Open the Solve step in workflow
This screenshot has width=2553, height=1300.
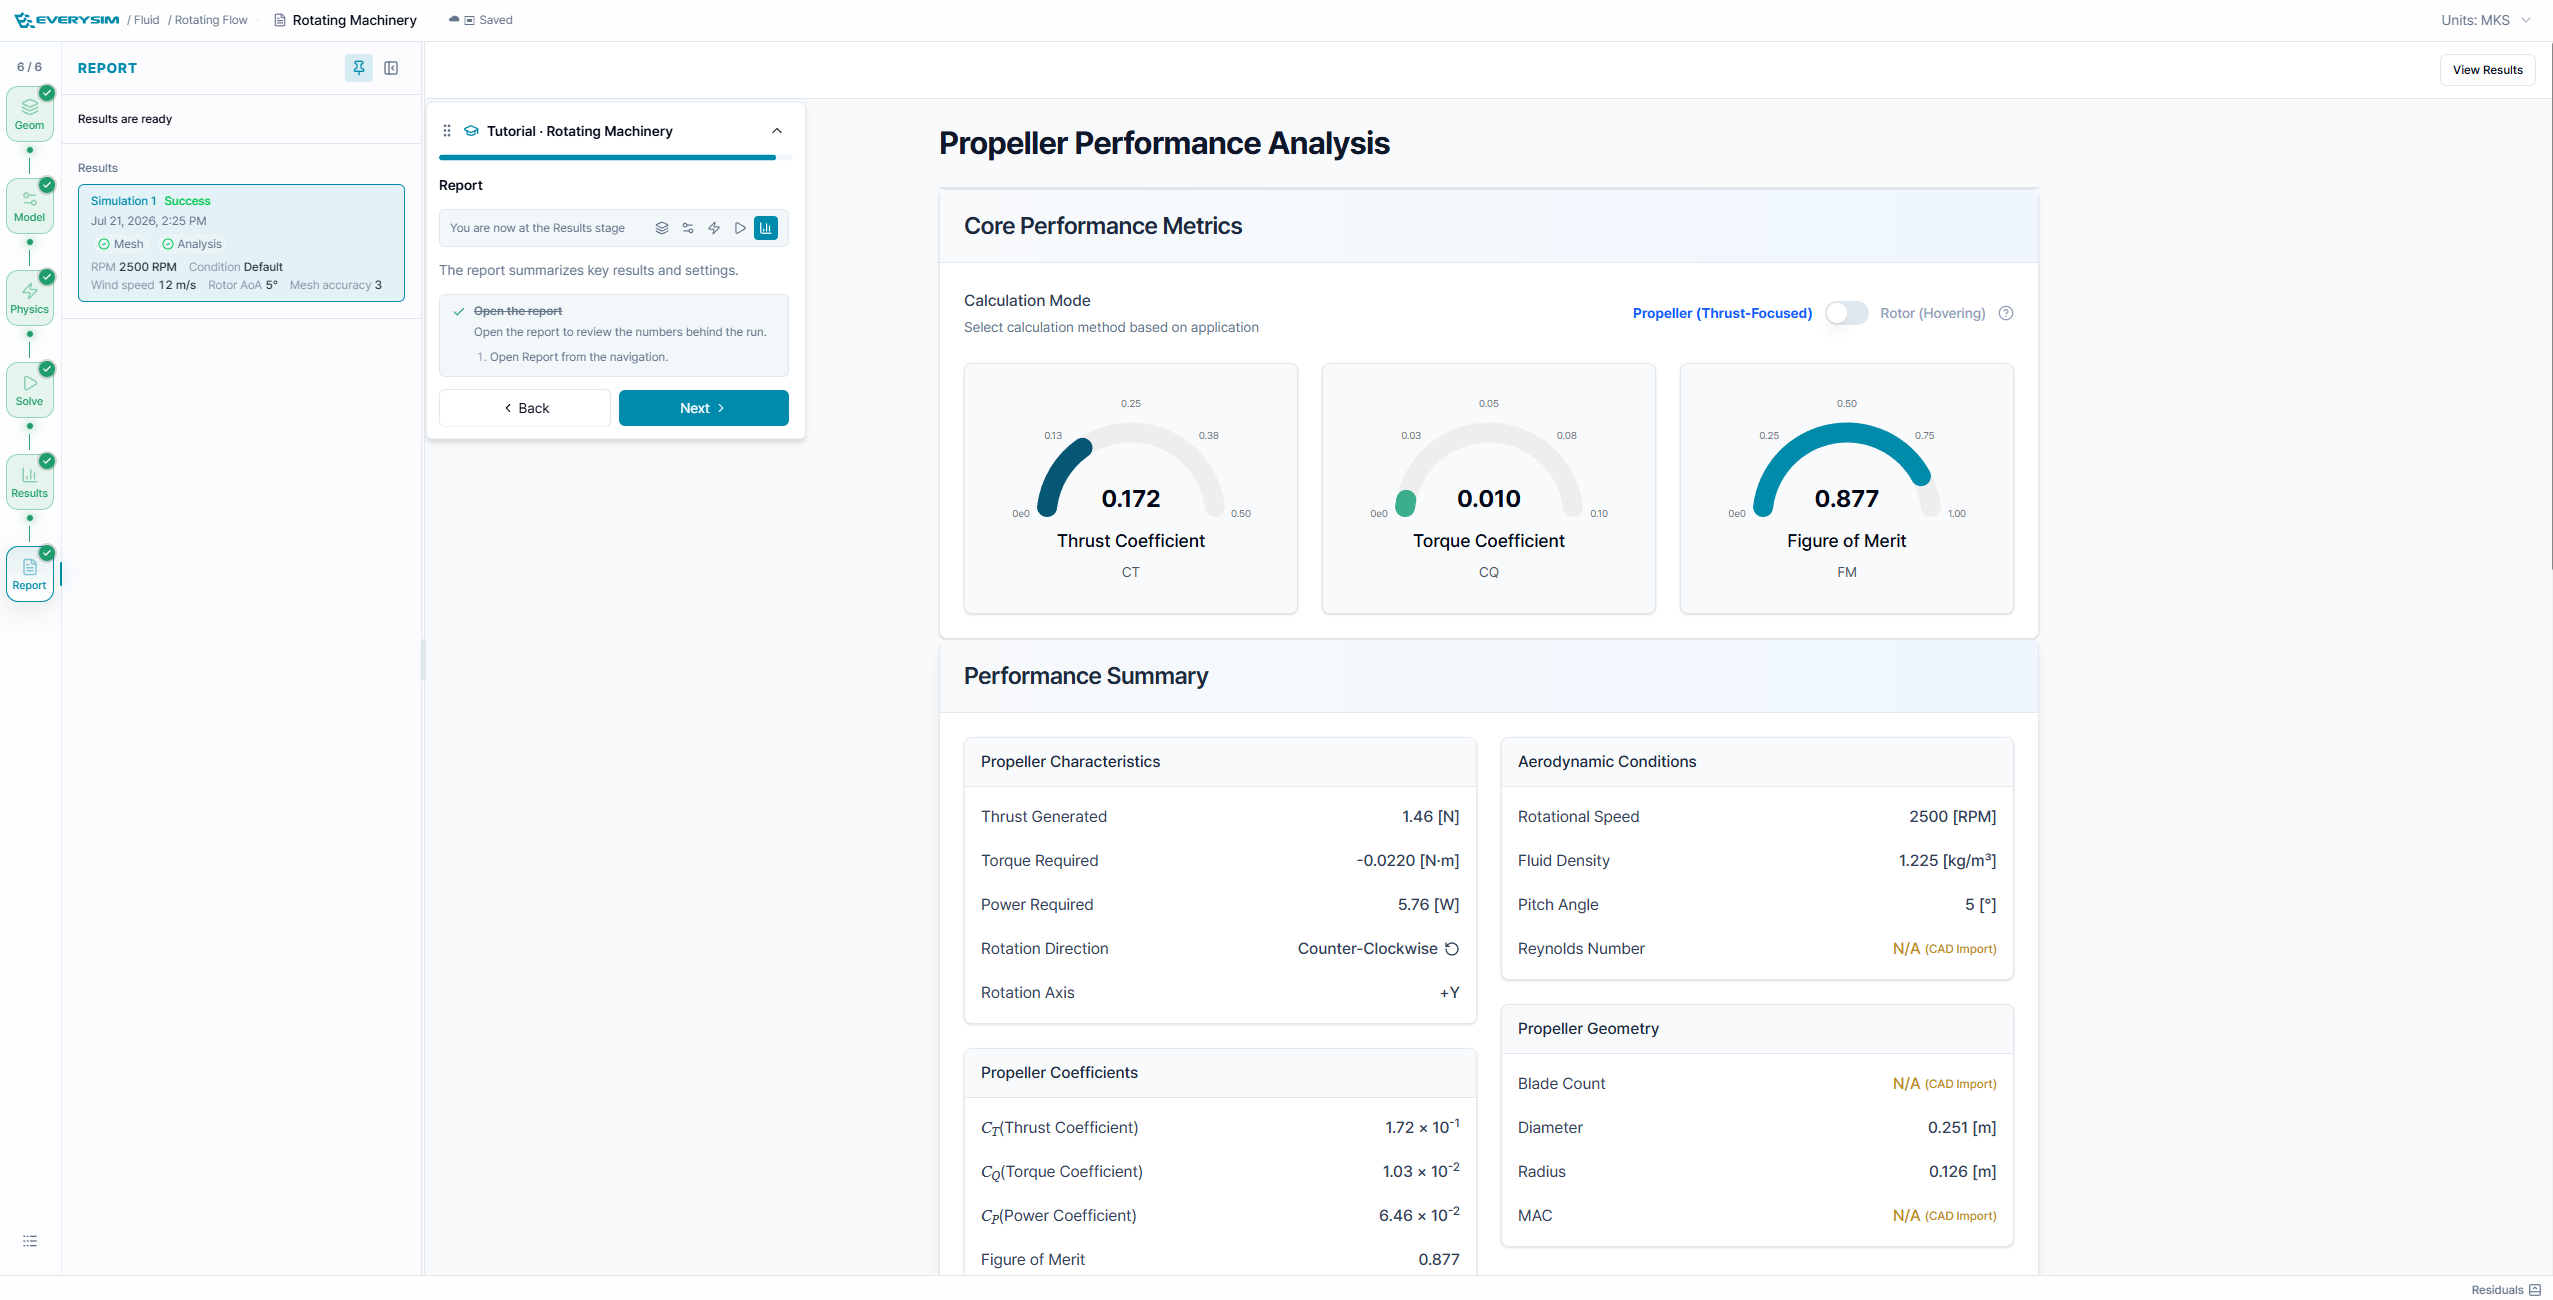click(x=30, y=390)
